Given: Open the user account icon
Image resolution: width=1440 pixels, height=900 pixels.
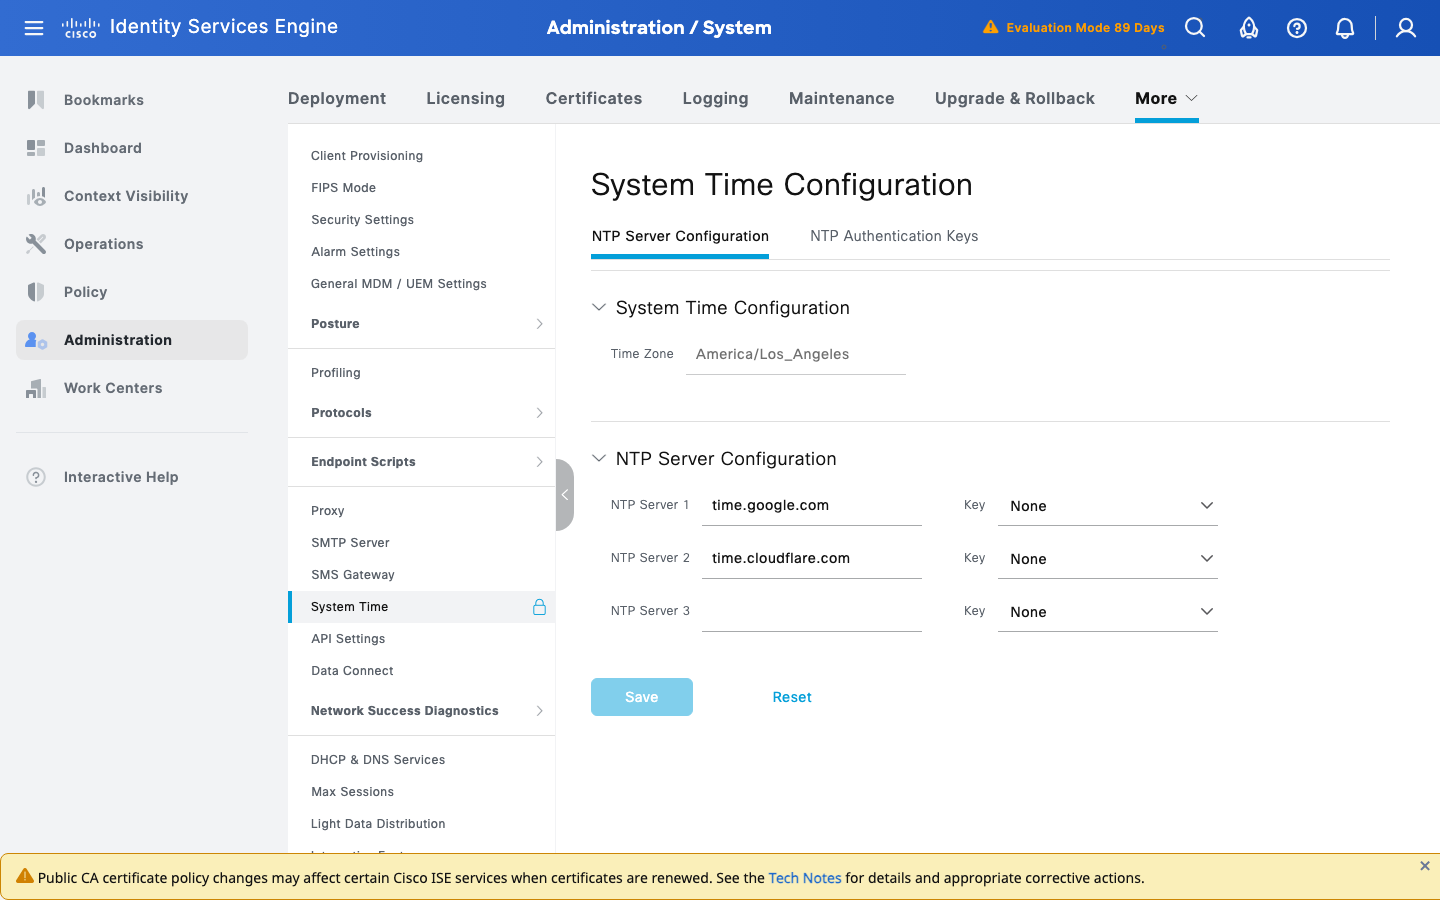Looking at the screenshot, I should [1406, 28].
